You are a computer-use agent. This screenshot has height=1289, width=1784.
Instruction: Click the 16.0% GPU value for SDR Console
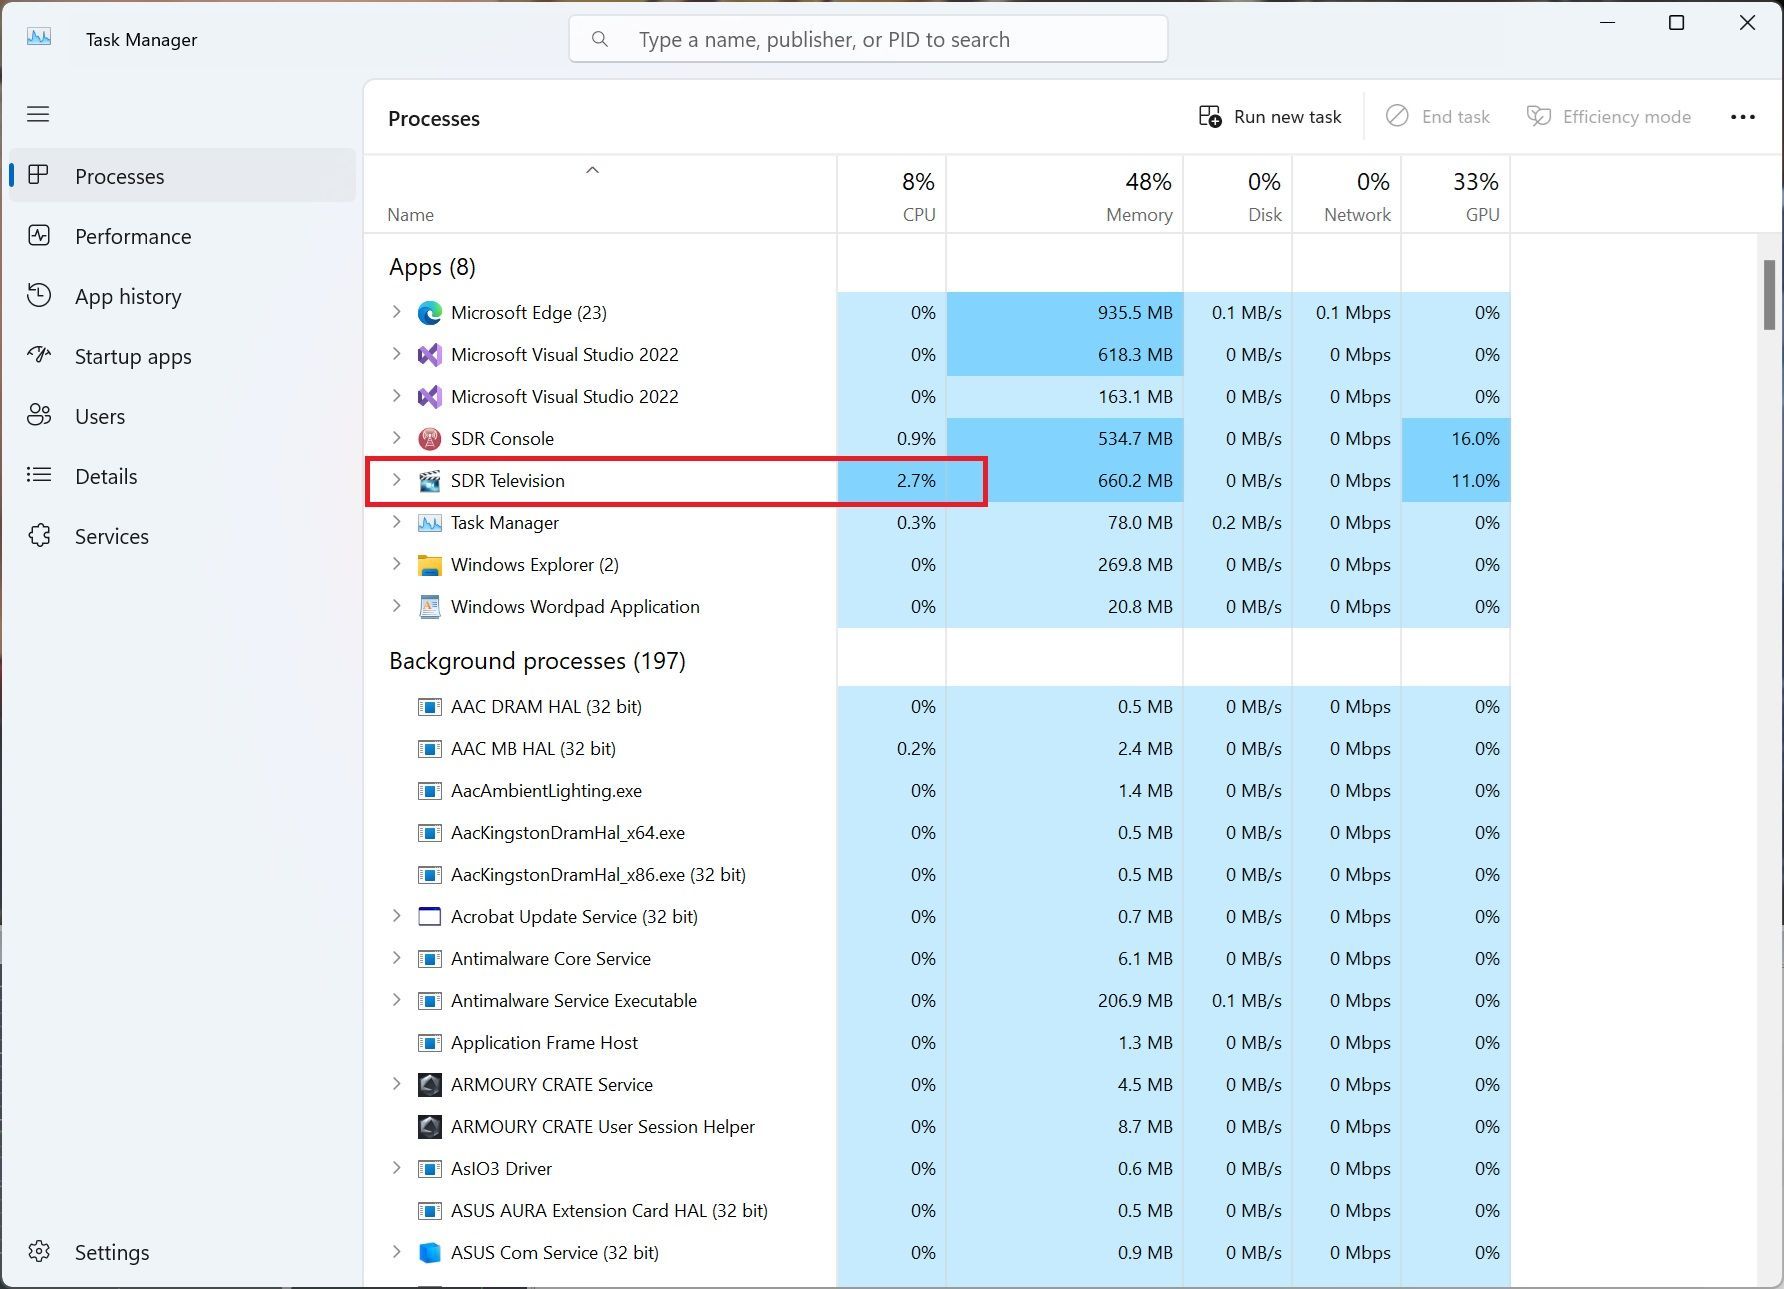click(1475, 439)
